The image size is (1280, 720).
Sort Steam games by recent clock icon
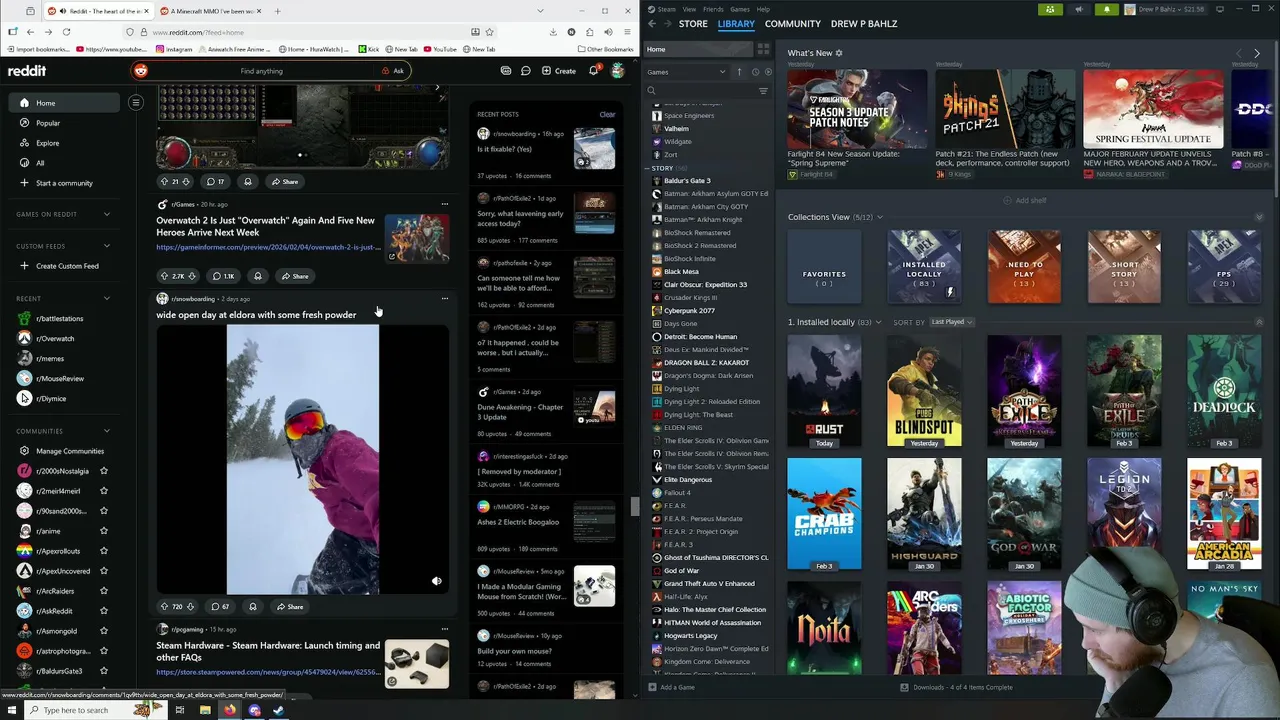(755, 72)
